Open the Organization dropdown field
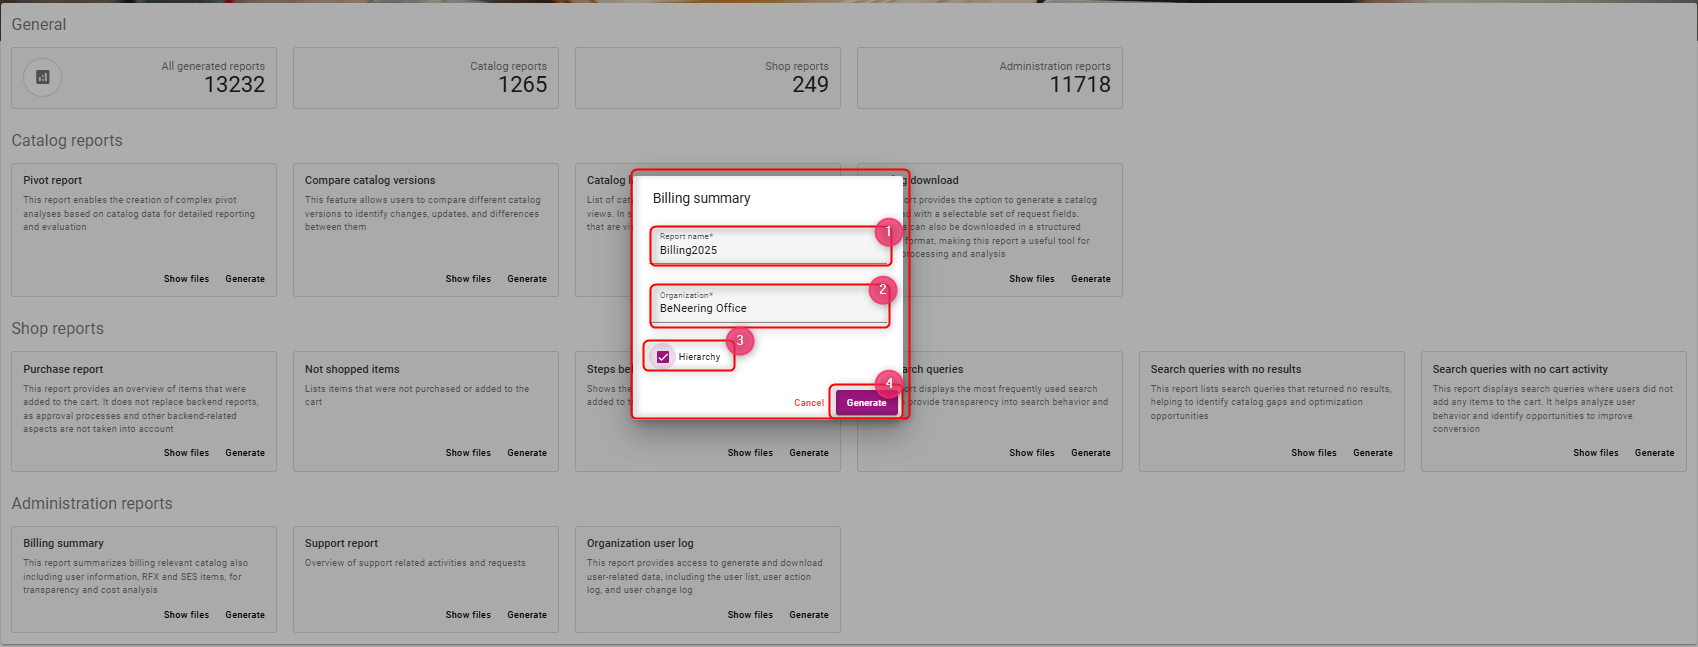Screen dimensions: 1698x647 tap(768, 308)
